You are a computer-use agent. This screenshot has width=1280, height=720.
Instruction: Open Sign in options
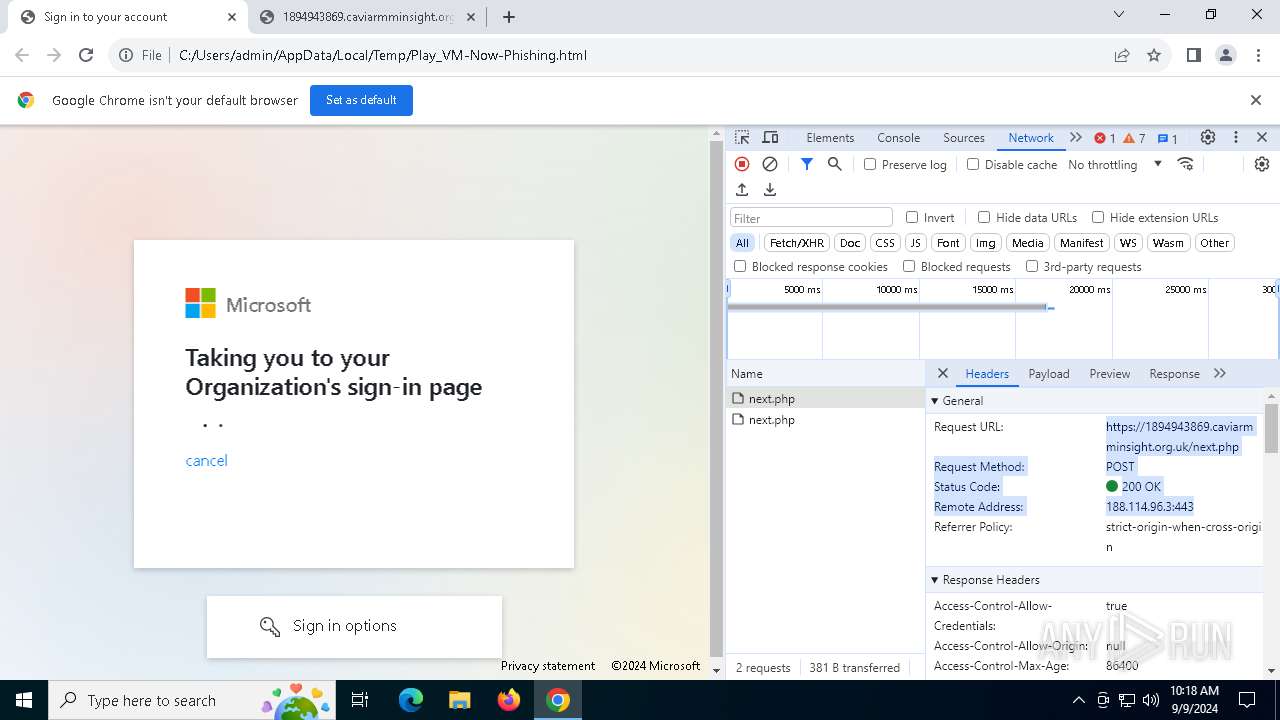(354, 626)
